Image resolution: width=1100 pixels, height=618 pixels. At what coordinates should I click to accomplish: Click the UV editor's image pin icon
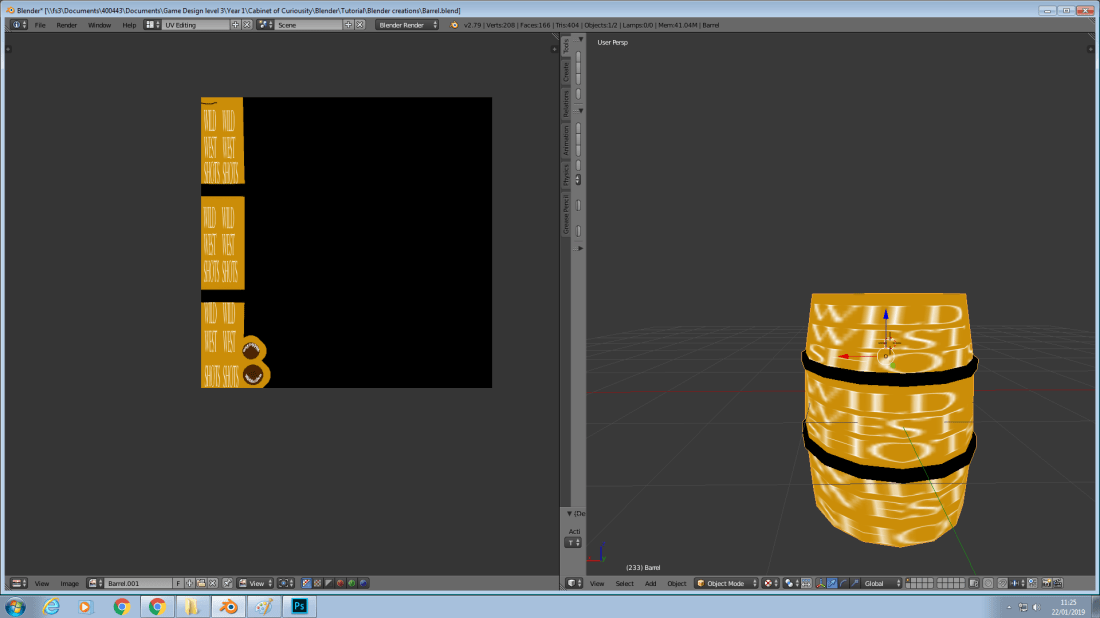coord(228,583)
